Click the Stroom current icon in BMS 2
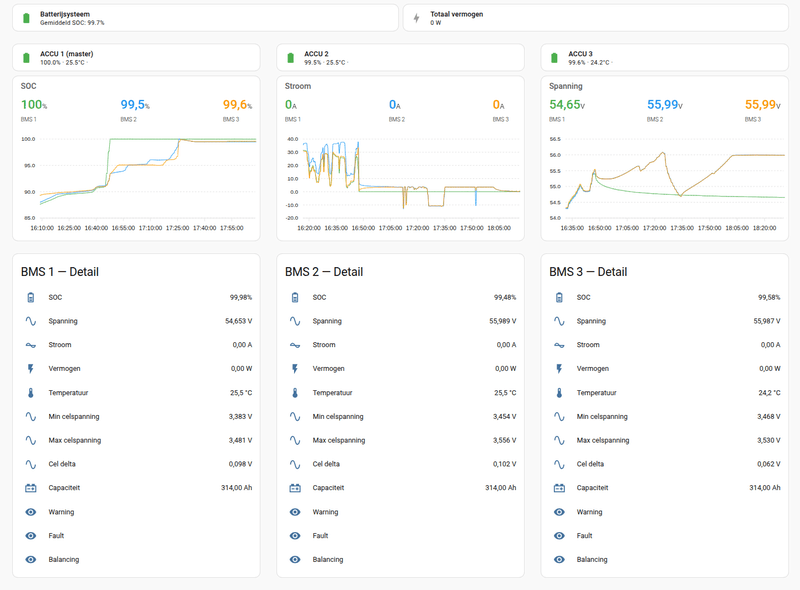Screen dimensions: 800x590 pos(295,345)
